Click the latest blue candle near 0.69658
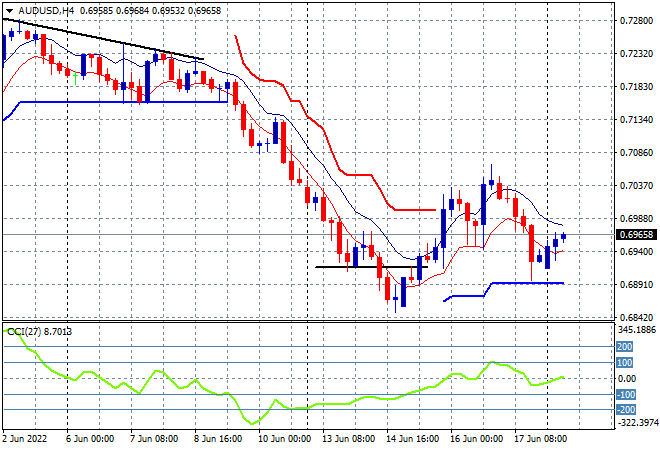The width and height of the screenshot is (660, 450). click(563, 237)
